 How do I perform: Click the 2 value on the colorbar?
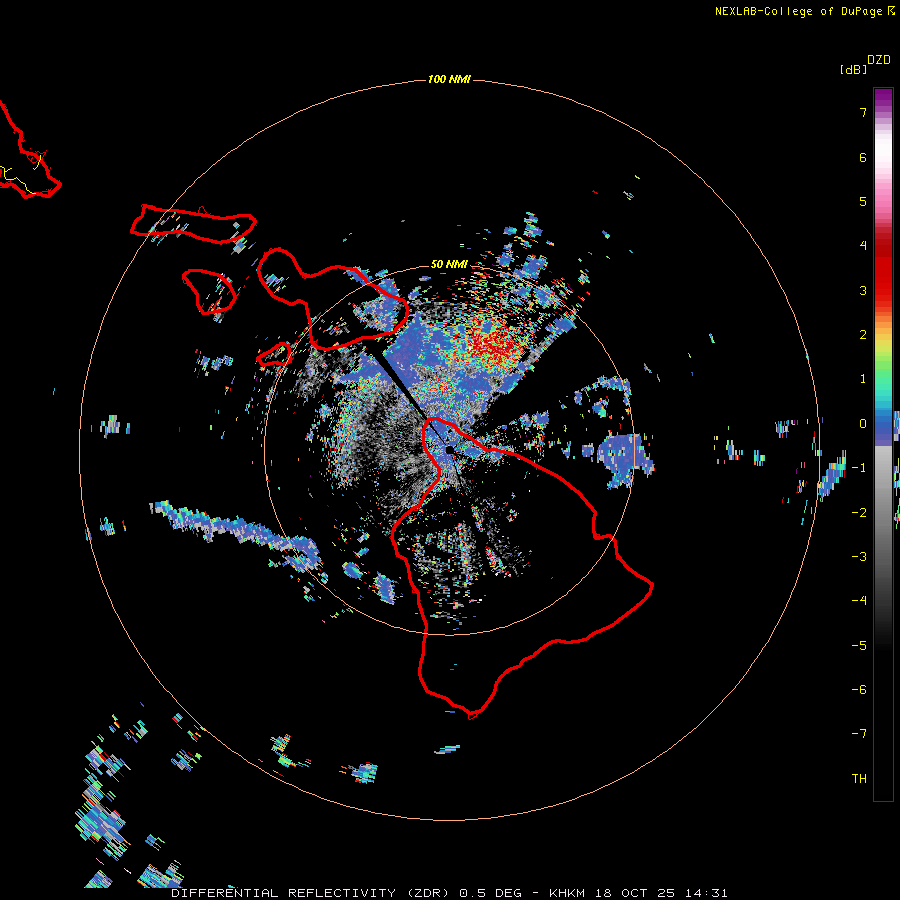tap(863, 335)
